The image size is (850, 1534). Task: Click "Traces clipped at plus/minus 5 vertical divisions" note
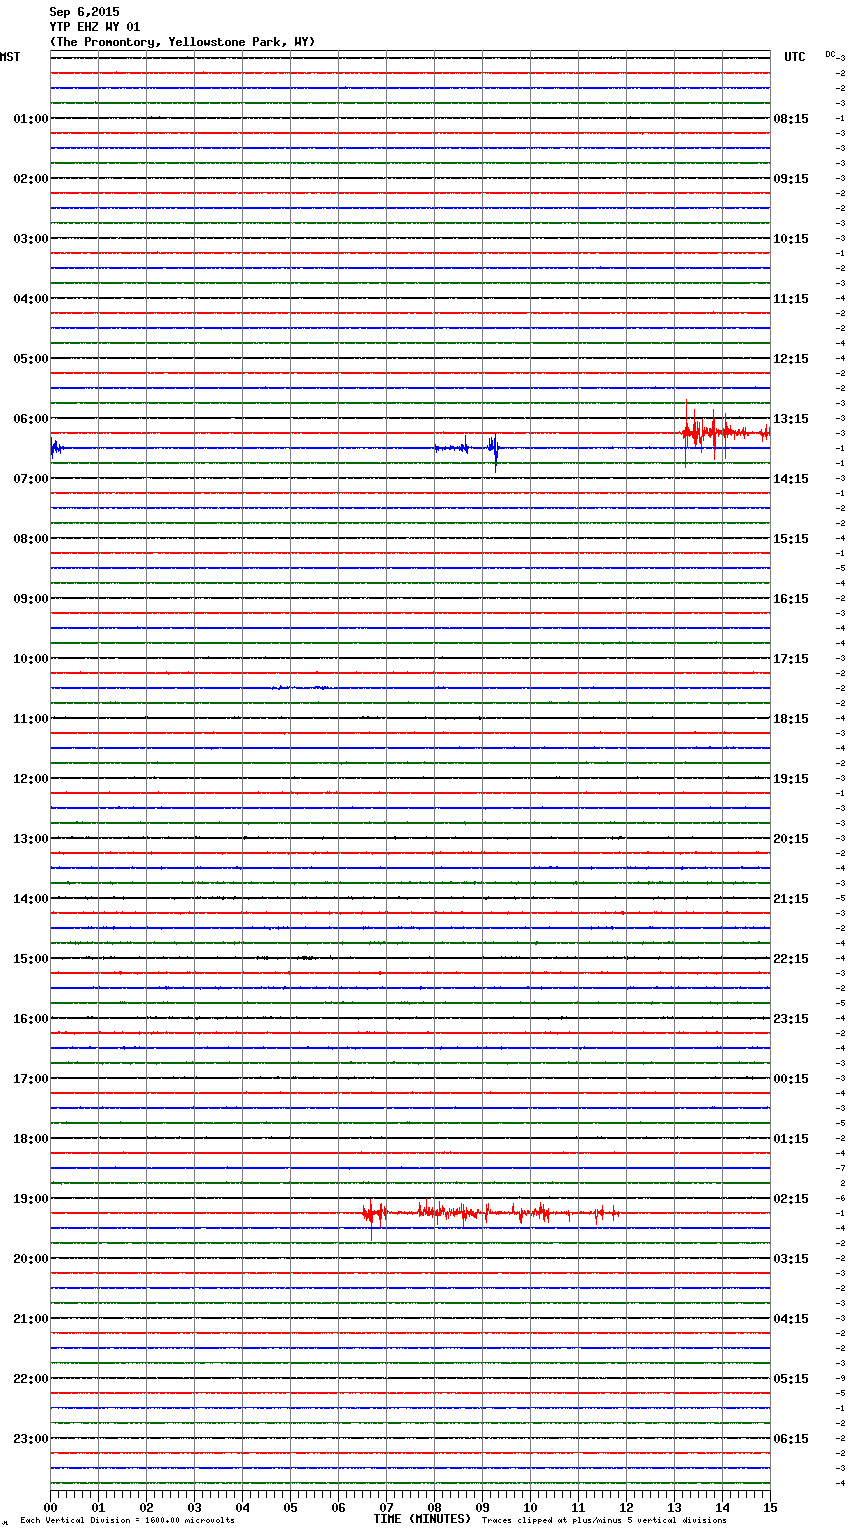604,1521
